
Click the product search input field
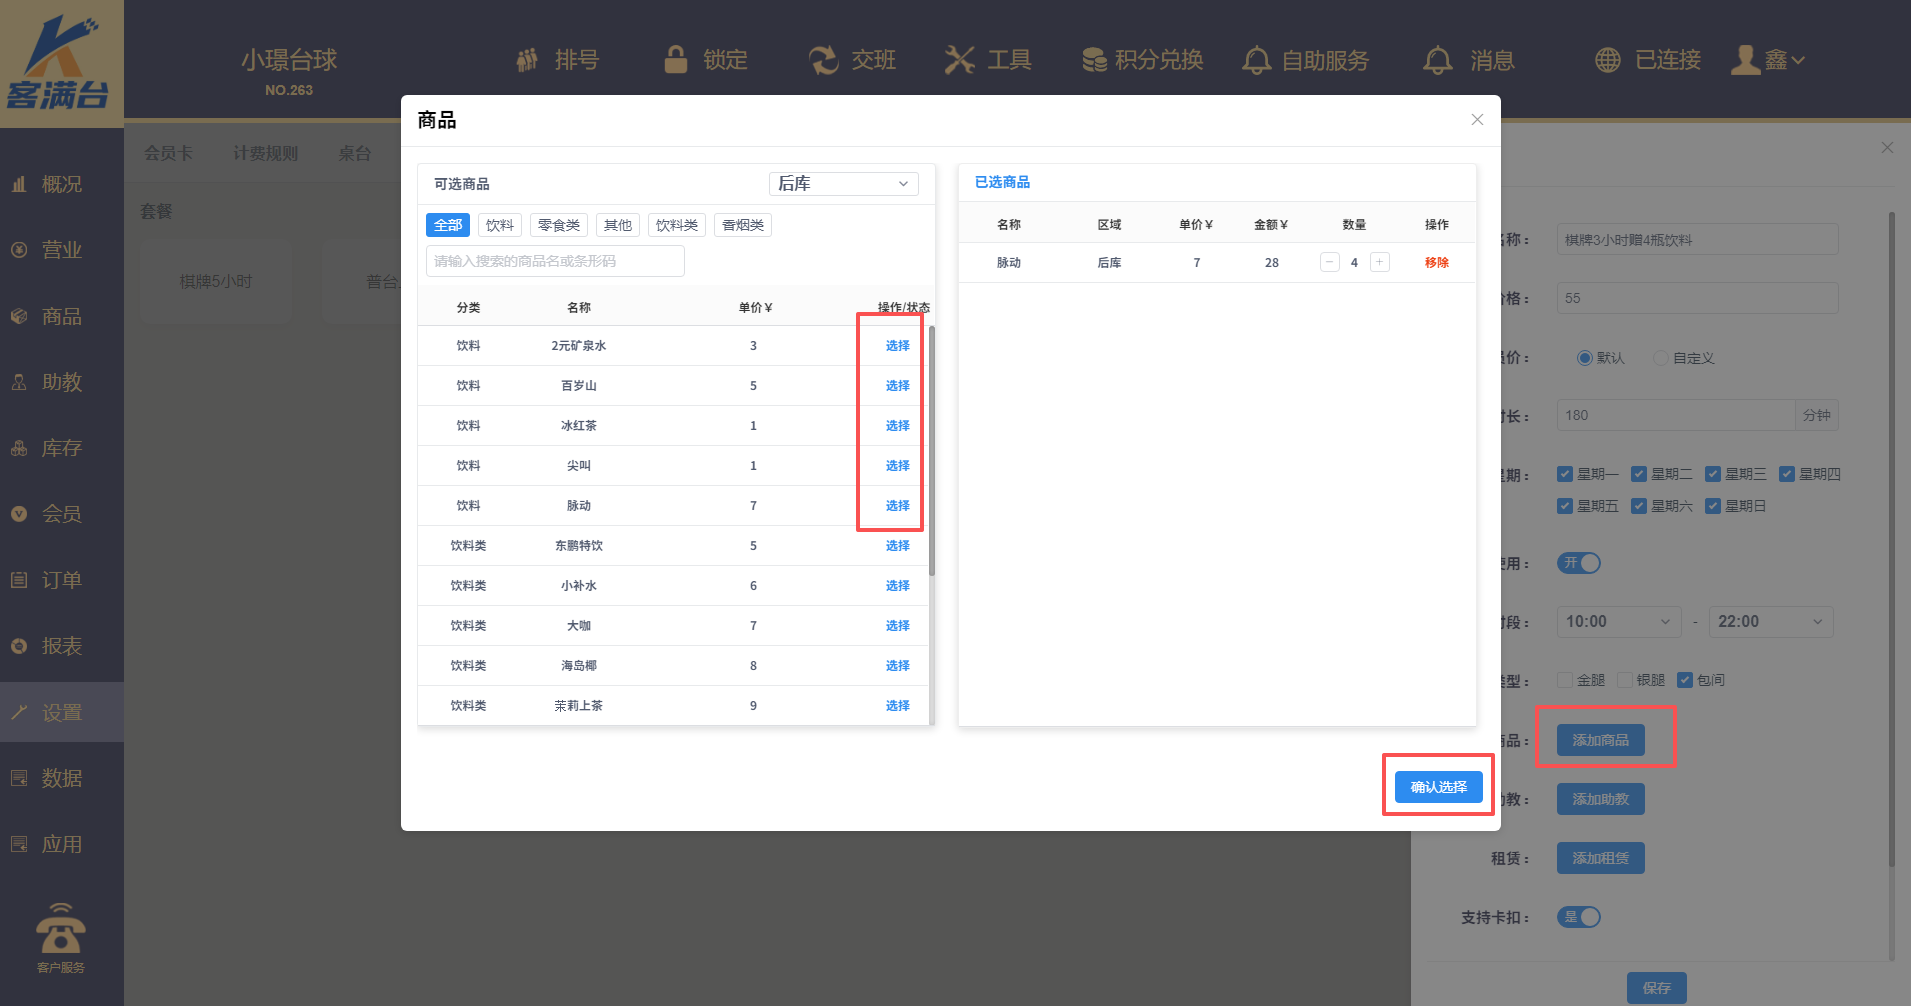tap(555, 261)
